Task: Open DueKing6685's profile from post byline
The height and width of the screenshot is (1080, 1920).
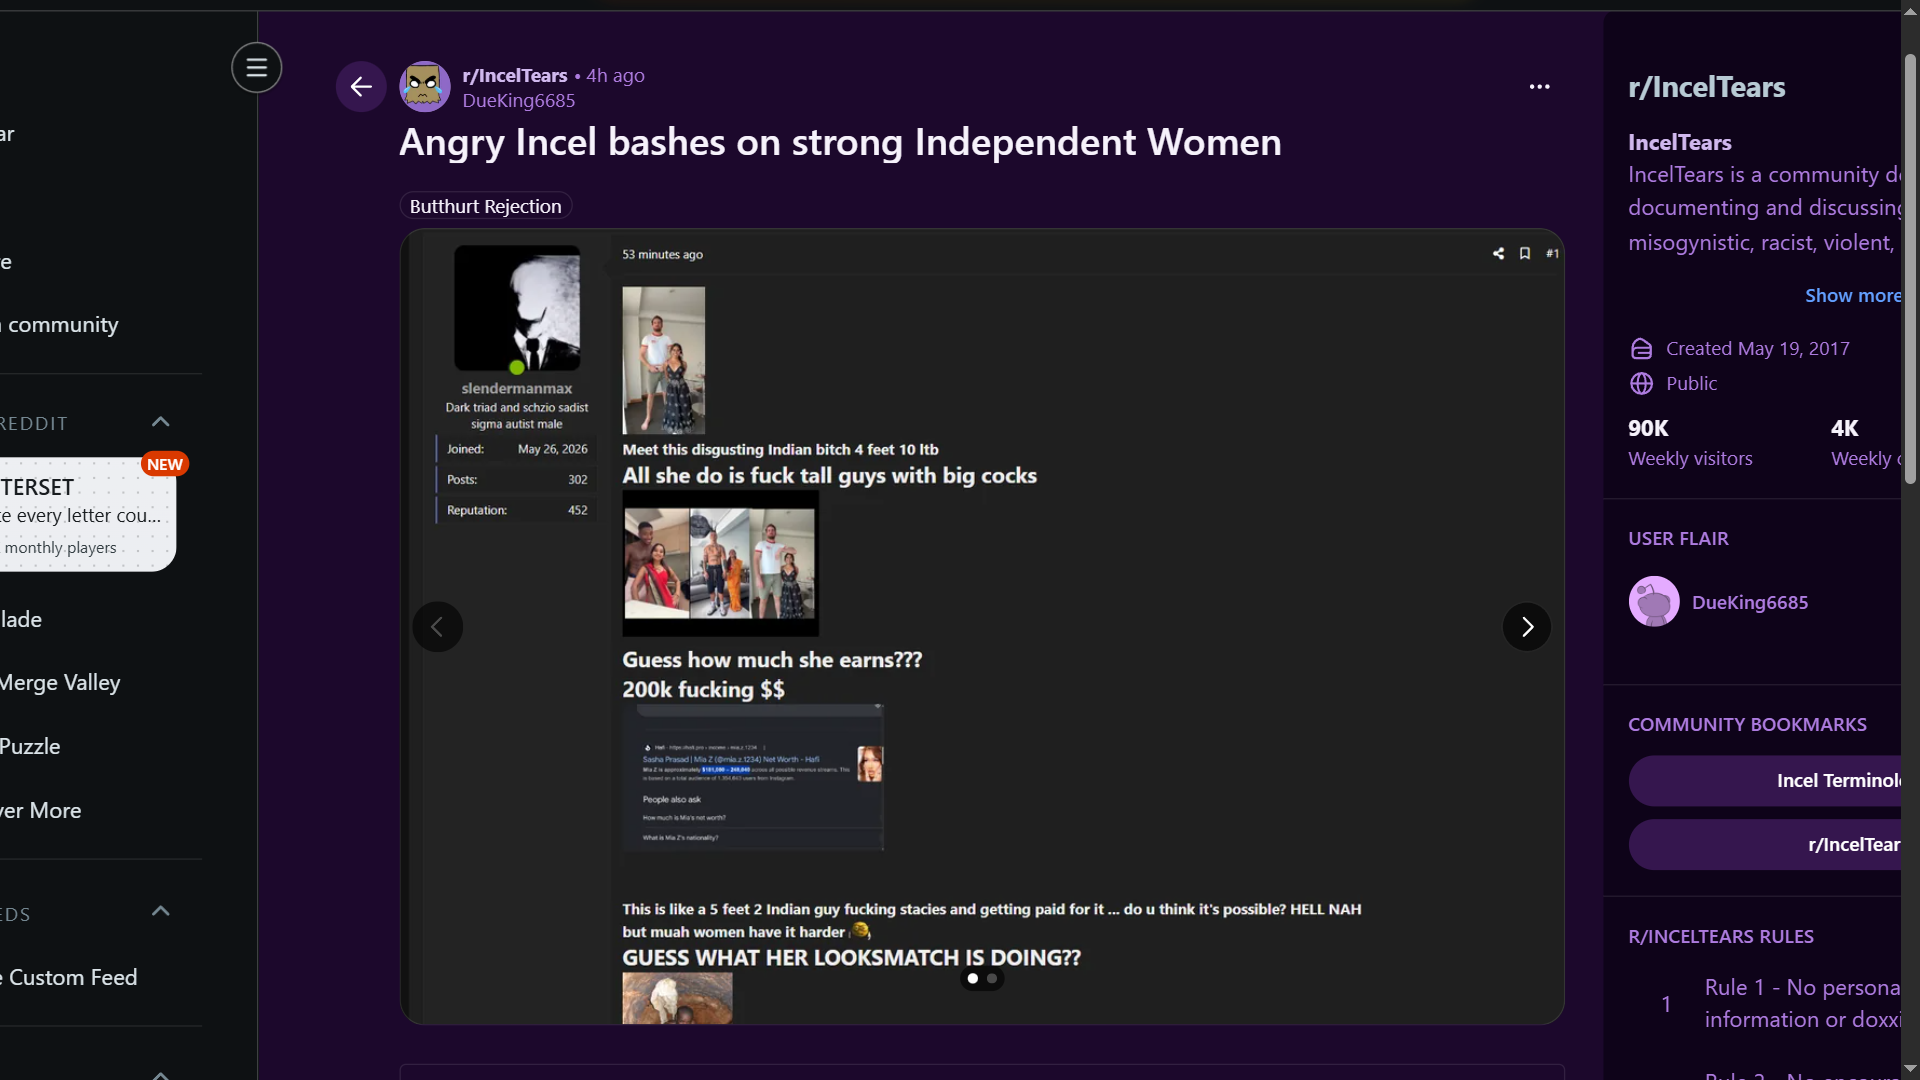Action: [x=518, y=101]
